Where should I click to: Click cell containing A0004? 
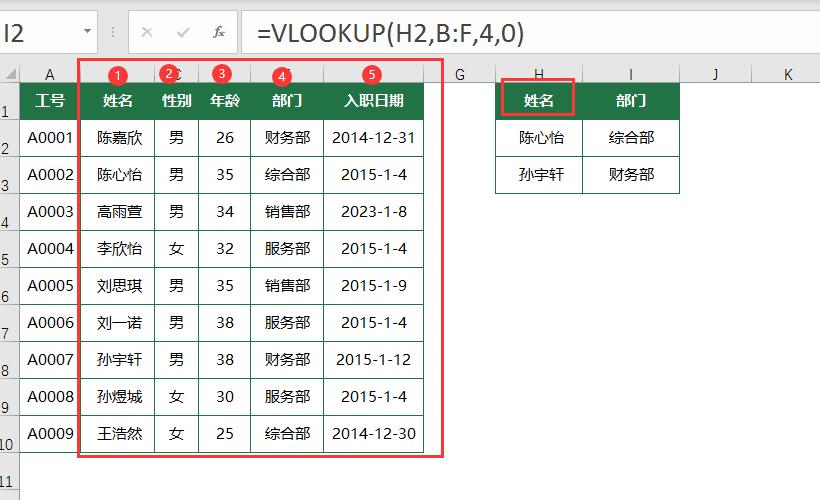click(50, 249)
